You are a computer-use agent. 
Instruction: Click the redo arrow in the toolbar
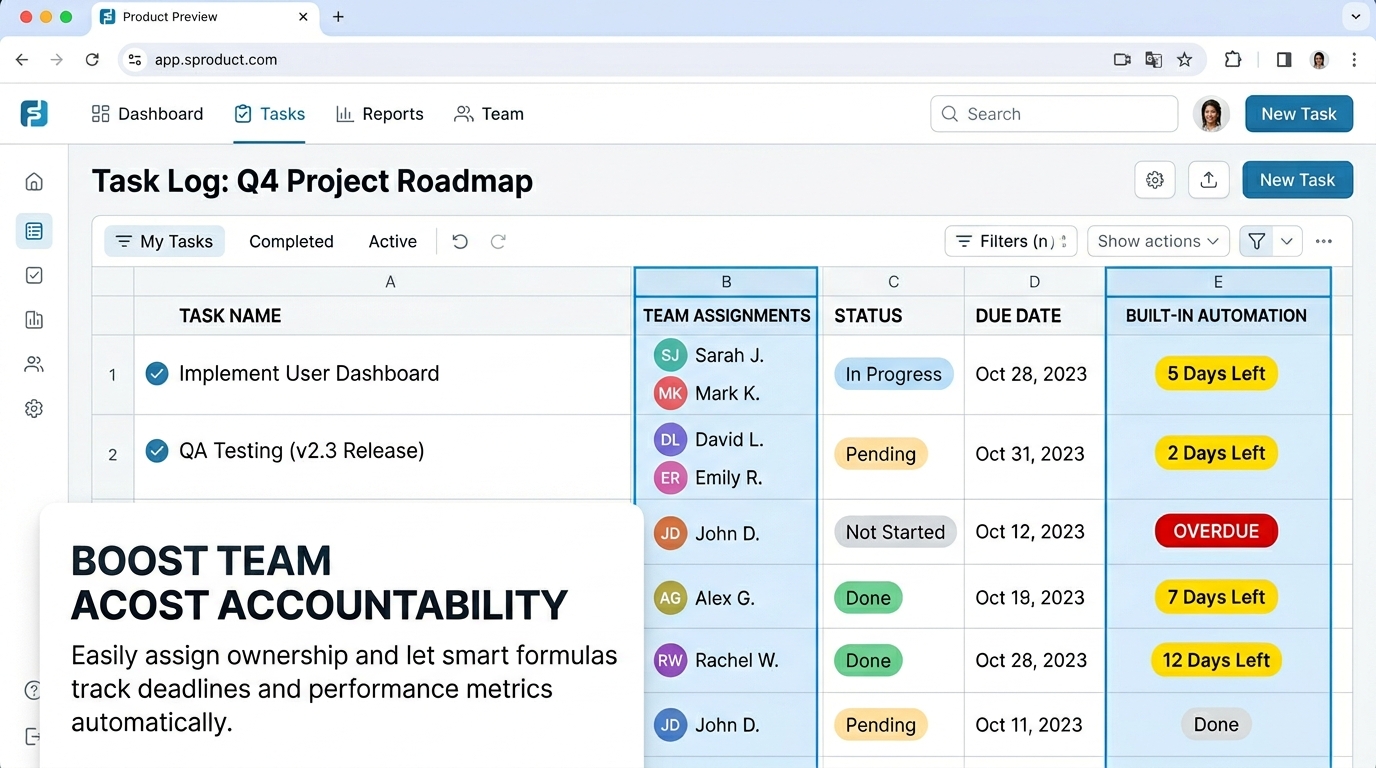[x=498, y=241]
